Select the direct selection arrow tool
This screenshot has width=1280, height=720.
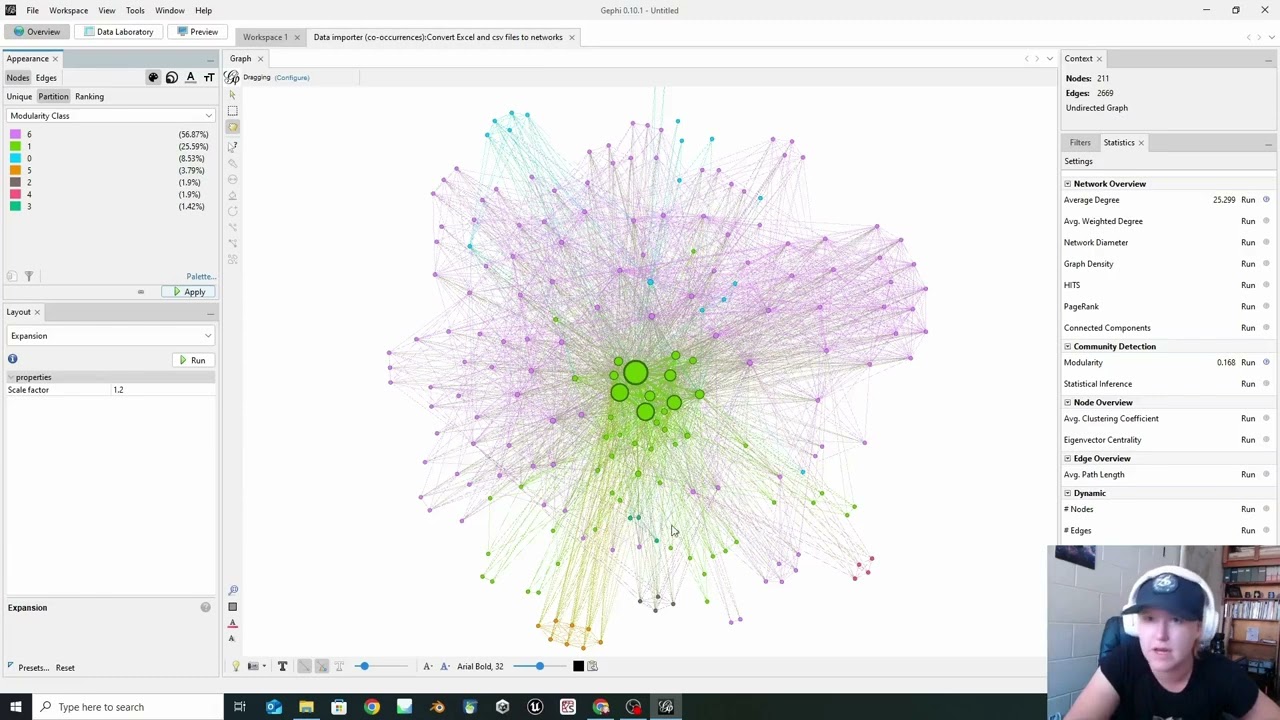pyautogui.click(x=233, y=95)
